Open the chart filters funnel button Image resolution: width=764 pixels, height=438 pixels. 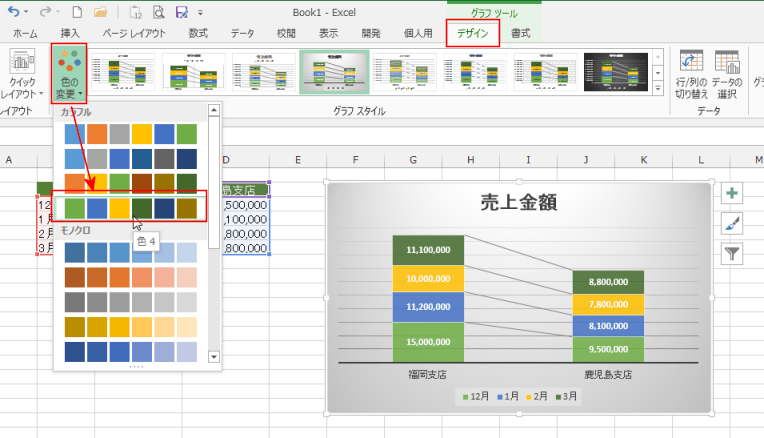pyautogui.click(x=732, y=253)
